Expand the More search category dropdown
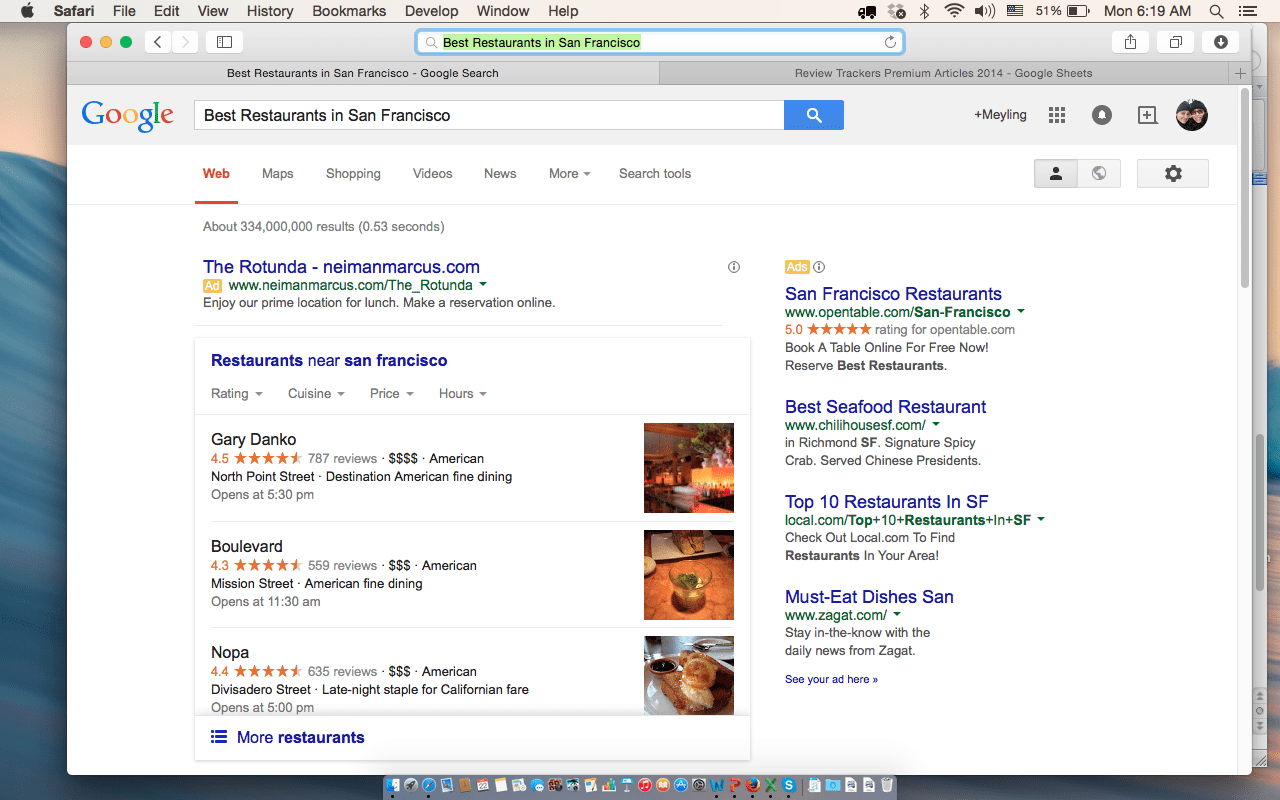 coord(569,173)
